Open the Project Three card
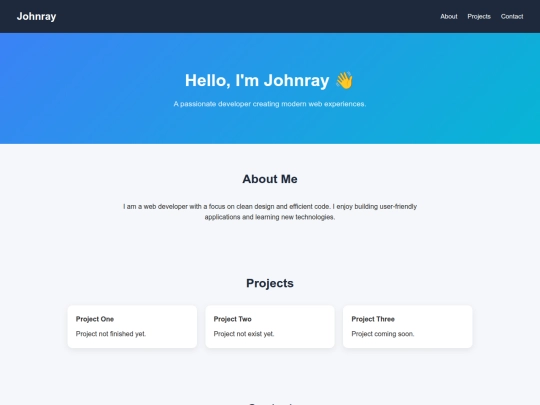Screen dimensions: 540x405 coord(407,326)
